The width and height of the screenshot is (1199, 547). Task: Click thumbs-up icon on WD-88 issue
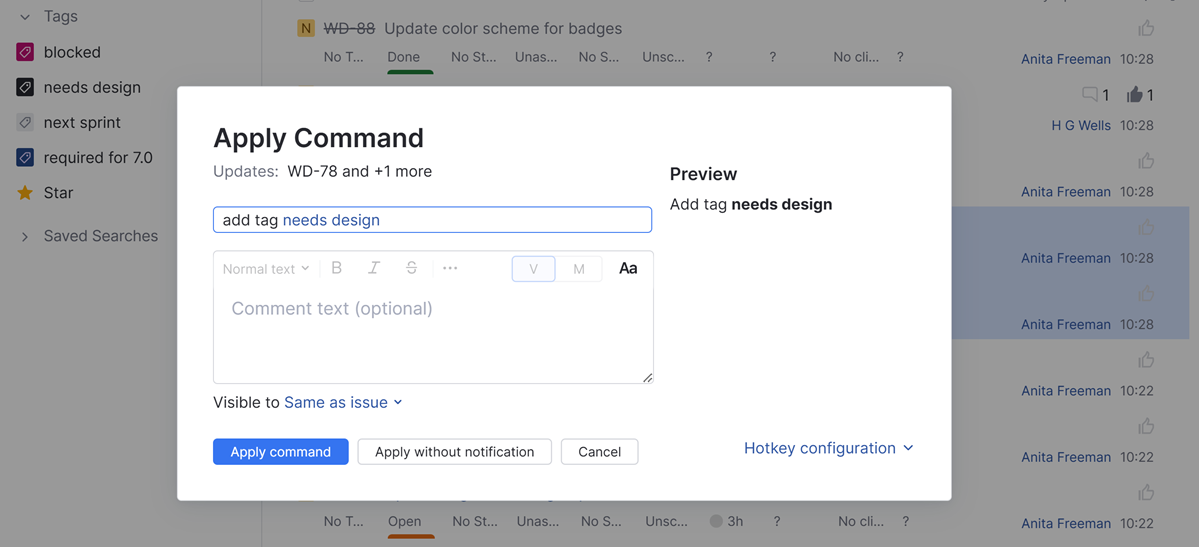(1146, 28)
